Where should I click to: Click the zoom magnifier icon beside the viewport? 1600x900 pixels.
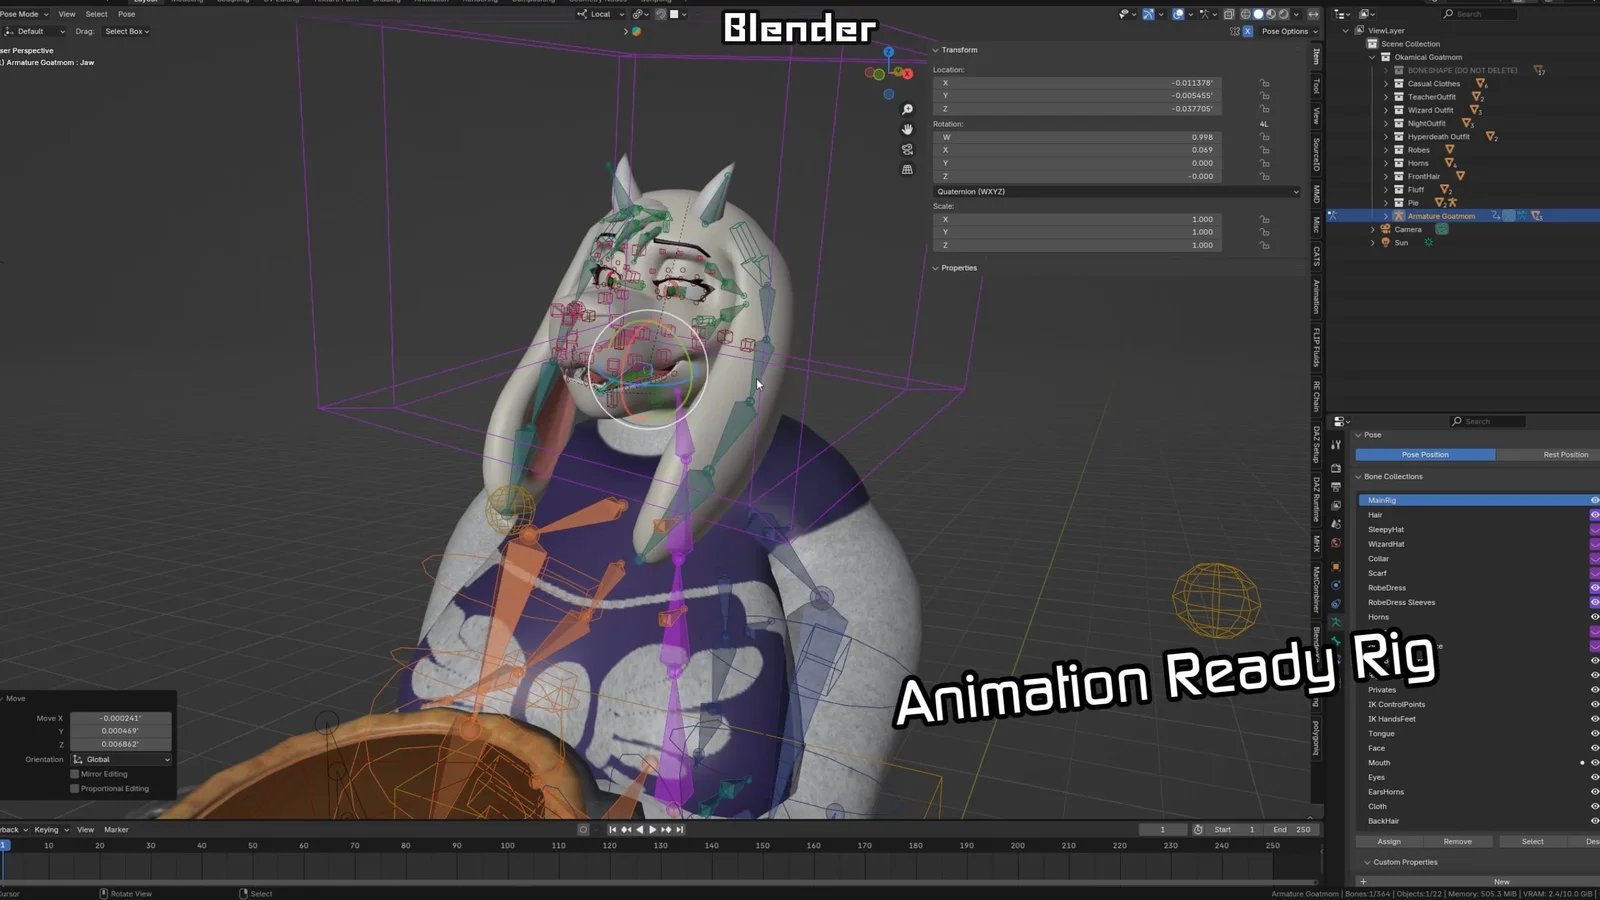907,109
